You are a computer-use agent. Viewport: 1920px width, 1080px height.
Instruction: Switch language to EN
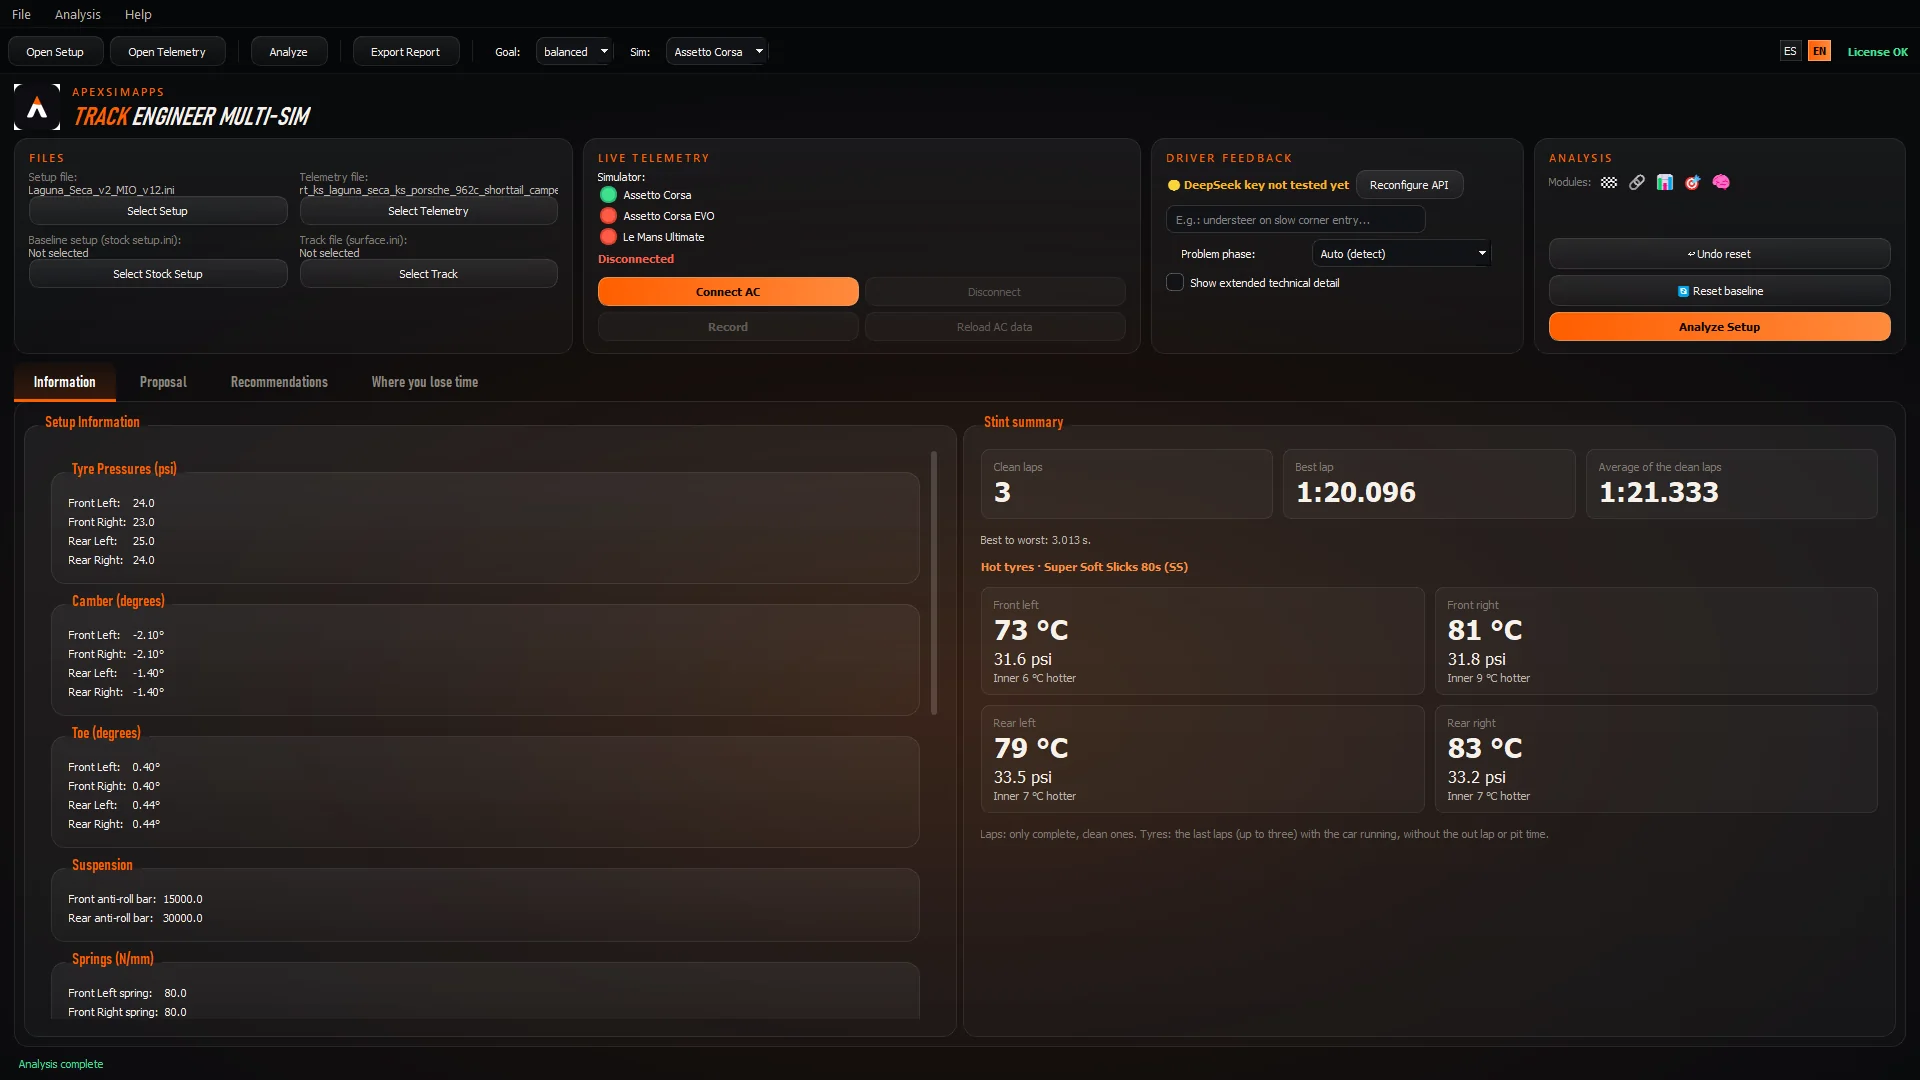1819,51
